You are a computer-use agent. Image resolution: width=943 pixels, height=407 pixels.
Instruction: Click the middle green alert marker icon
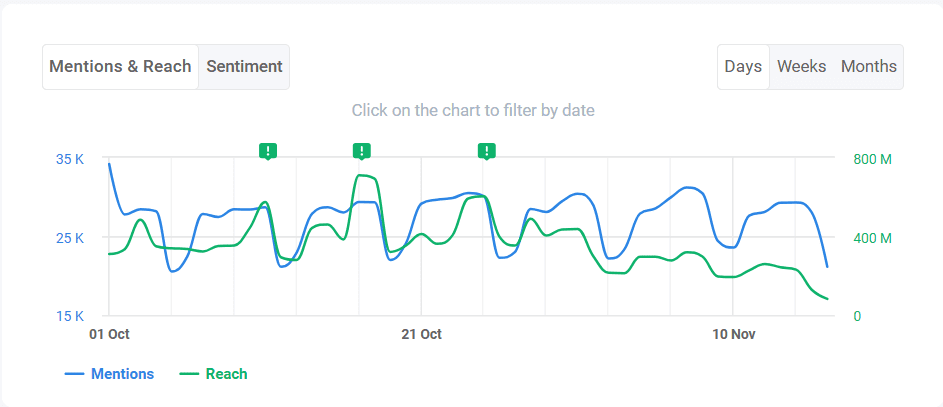tap(361, 151)
